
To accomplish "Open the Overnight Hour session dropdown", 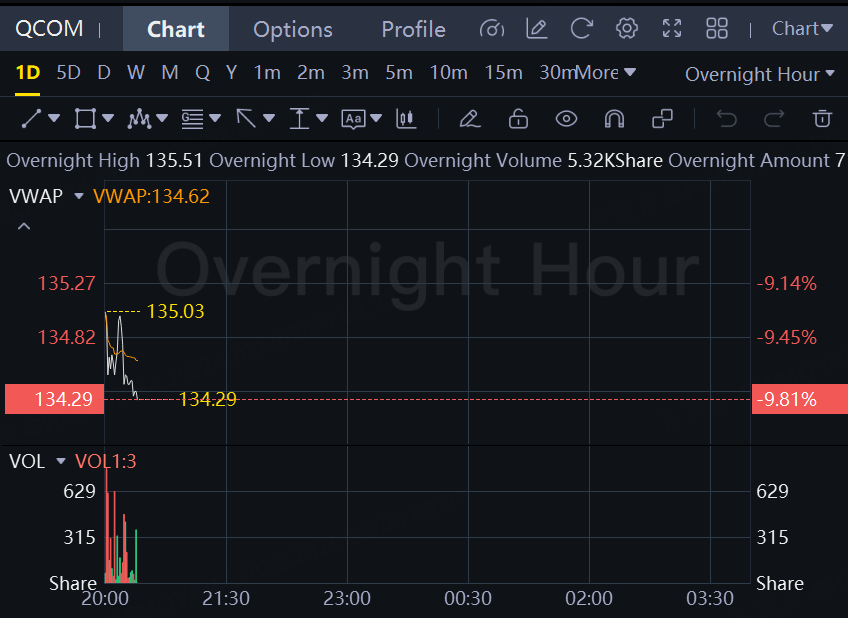I will [759, 74].
